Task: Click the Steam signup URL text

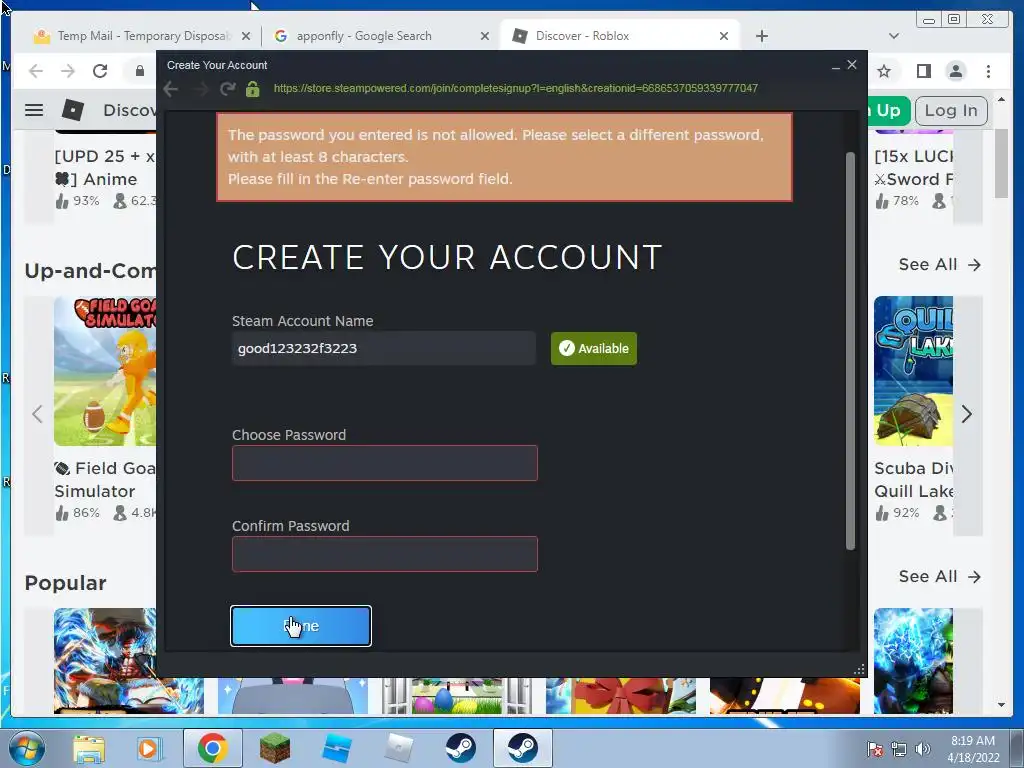Action: point(515,88)
